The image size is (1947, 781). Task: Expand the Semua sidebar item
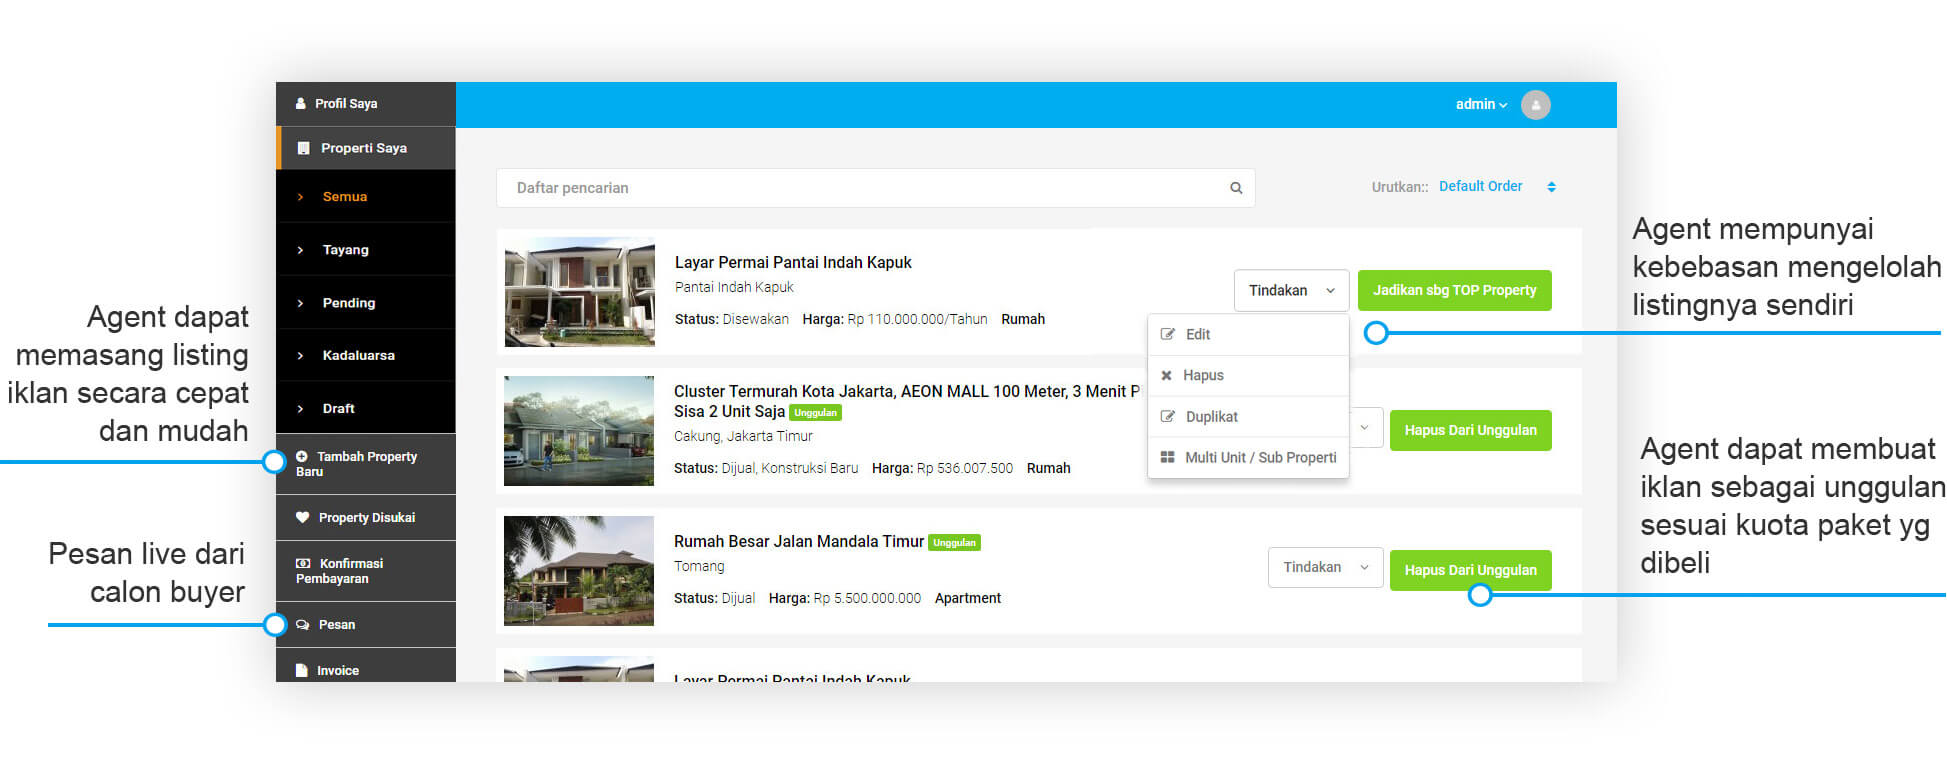tap(366, 197)
